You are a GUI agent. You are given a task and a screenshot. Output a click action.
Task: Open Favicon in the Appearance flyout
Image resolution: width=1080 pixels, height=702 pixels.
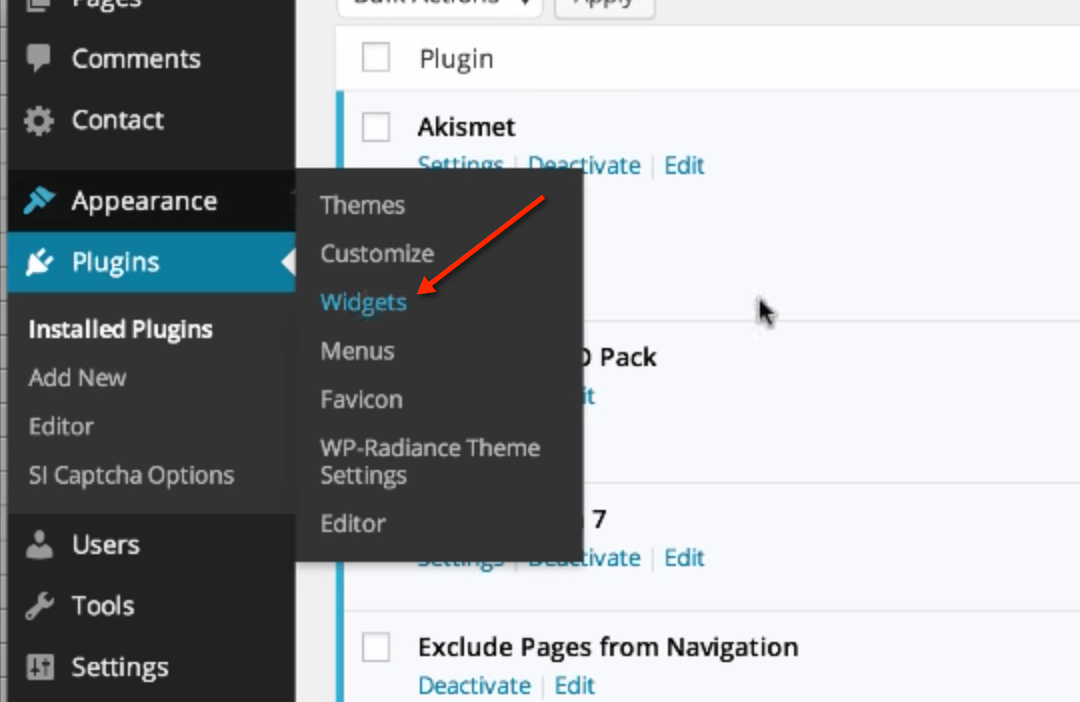pos(362,400)
